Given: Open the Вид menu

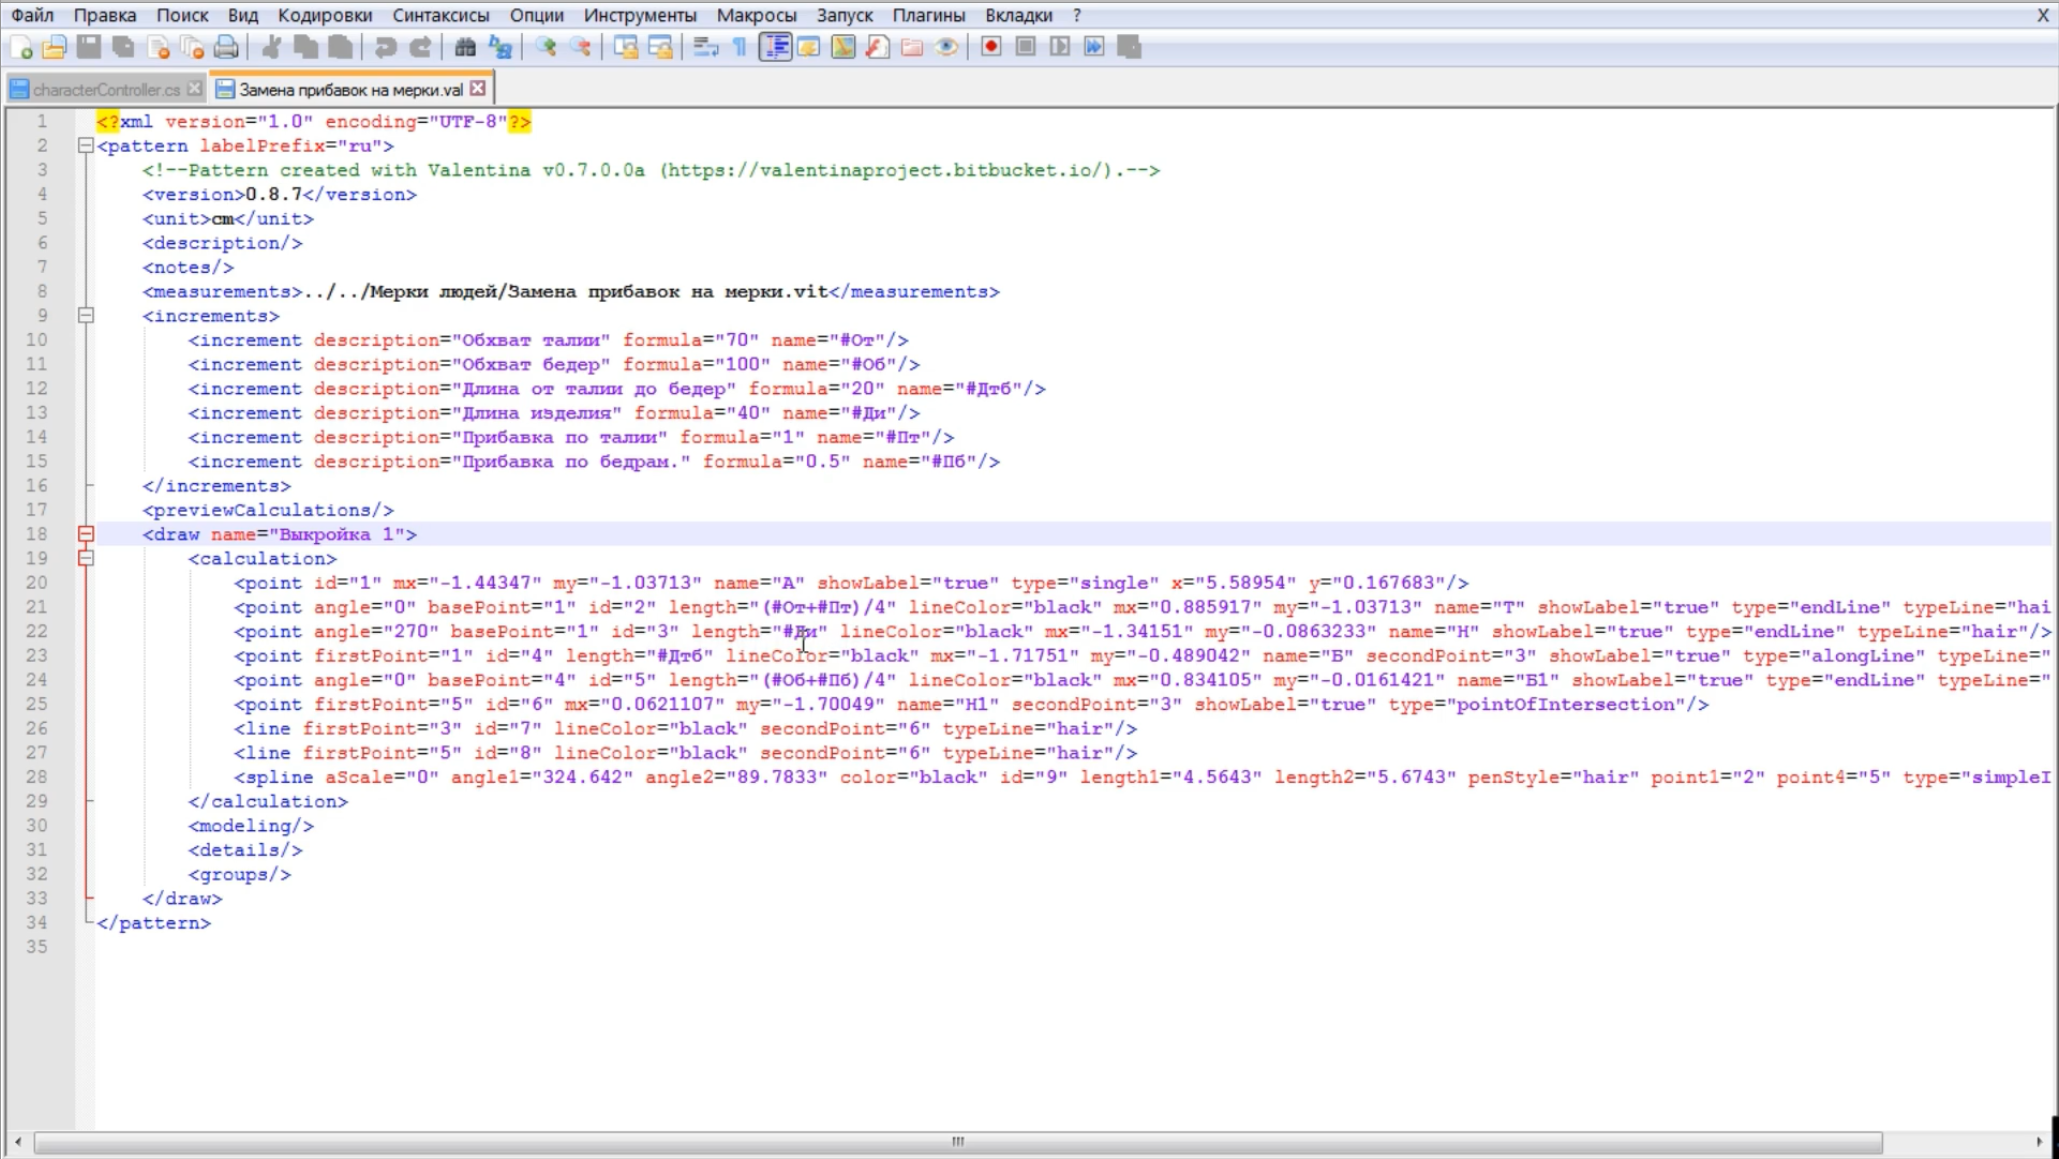Looking at the screenshot, I should 243,15.
